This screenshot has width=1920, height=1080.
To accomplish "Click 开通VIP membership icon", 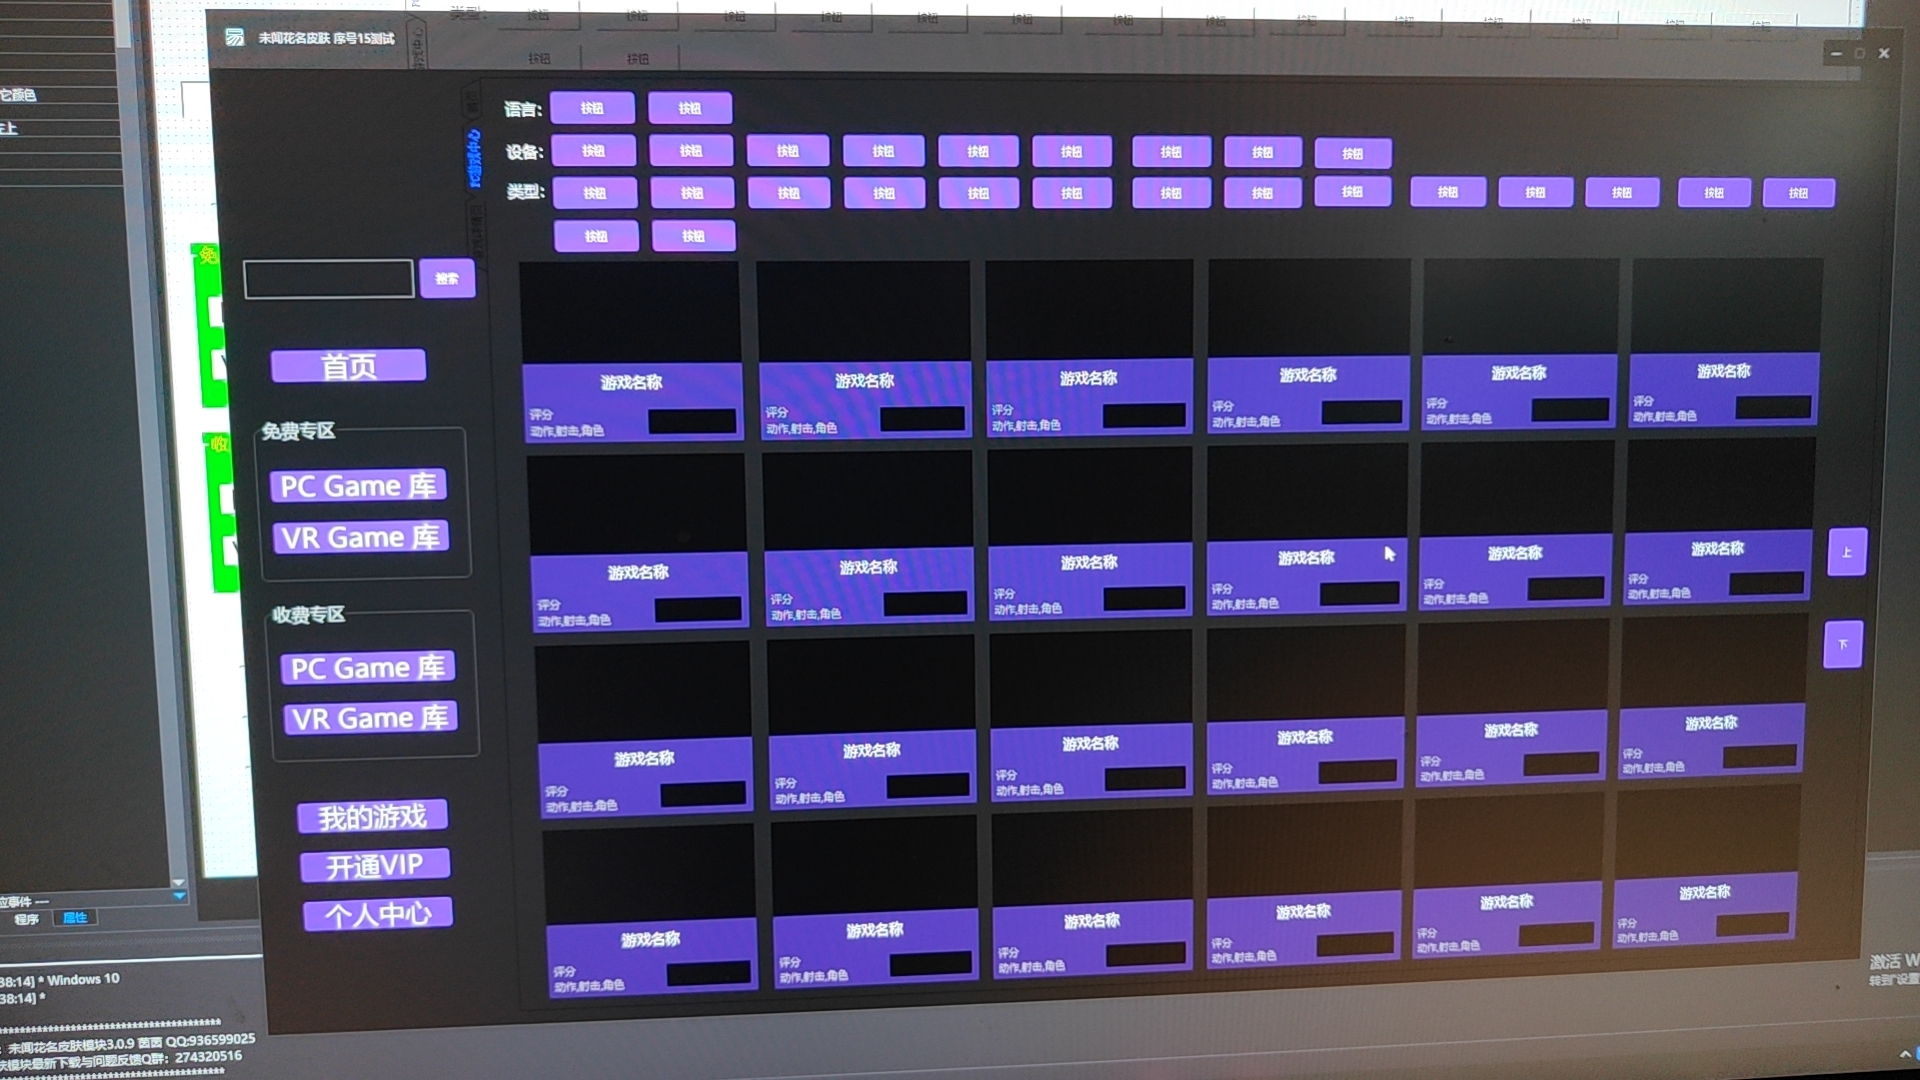I will point(377,864).
